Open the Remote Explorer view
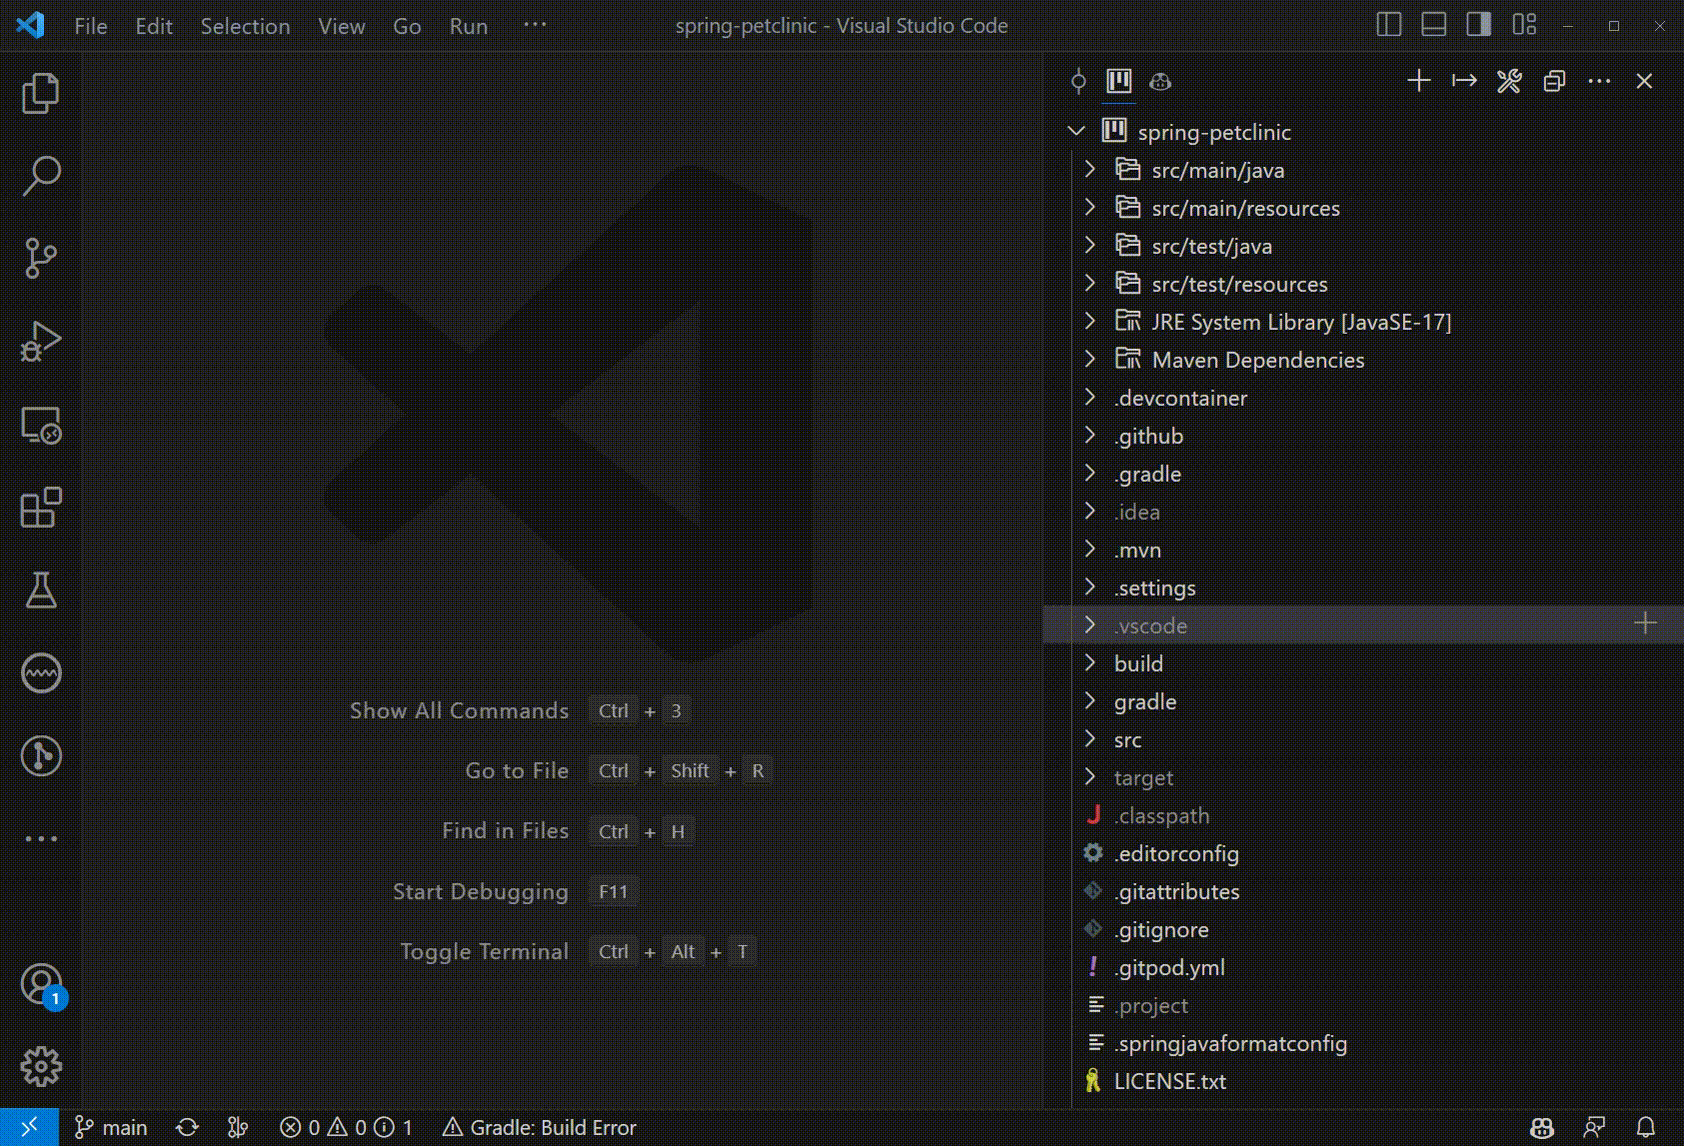The image size is (1684, 1146). (41, 425)
